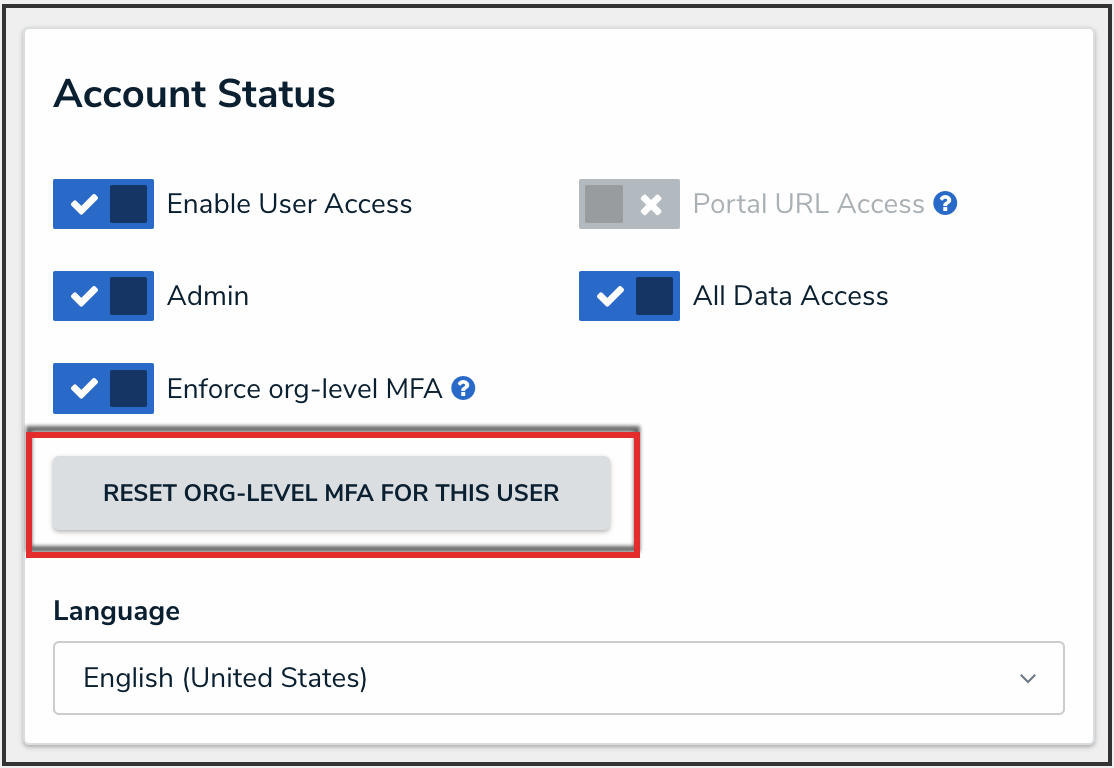Disable the Admin toggle

click(103, 296)
